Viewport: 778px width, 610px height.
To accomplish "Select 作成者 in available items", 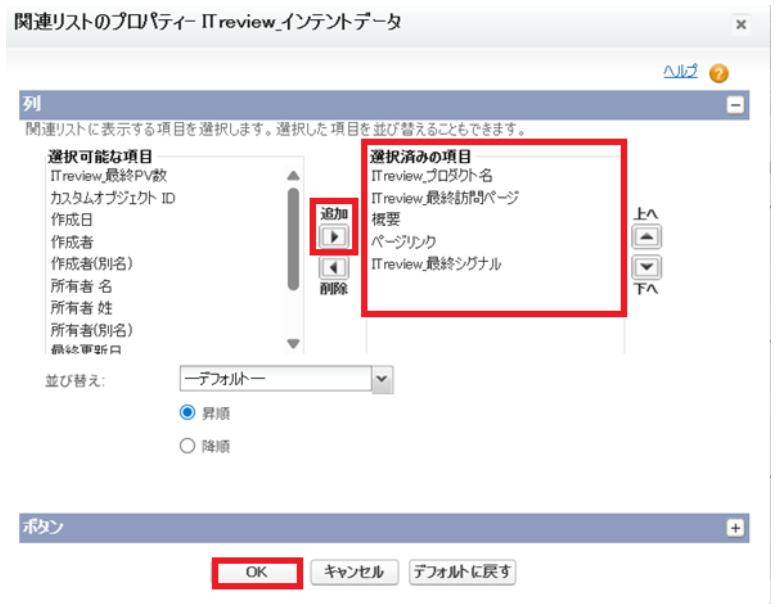I will coord(71,242).
